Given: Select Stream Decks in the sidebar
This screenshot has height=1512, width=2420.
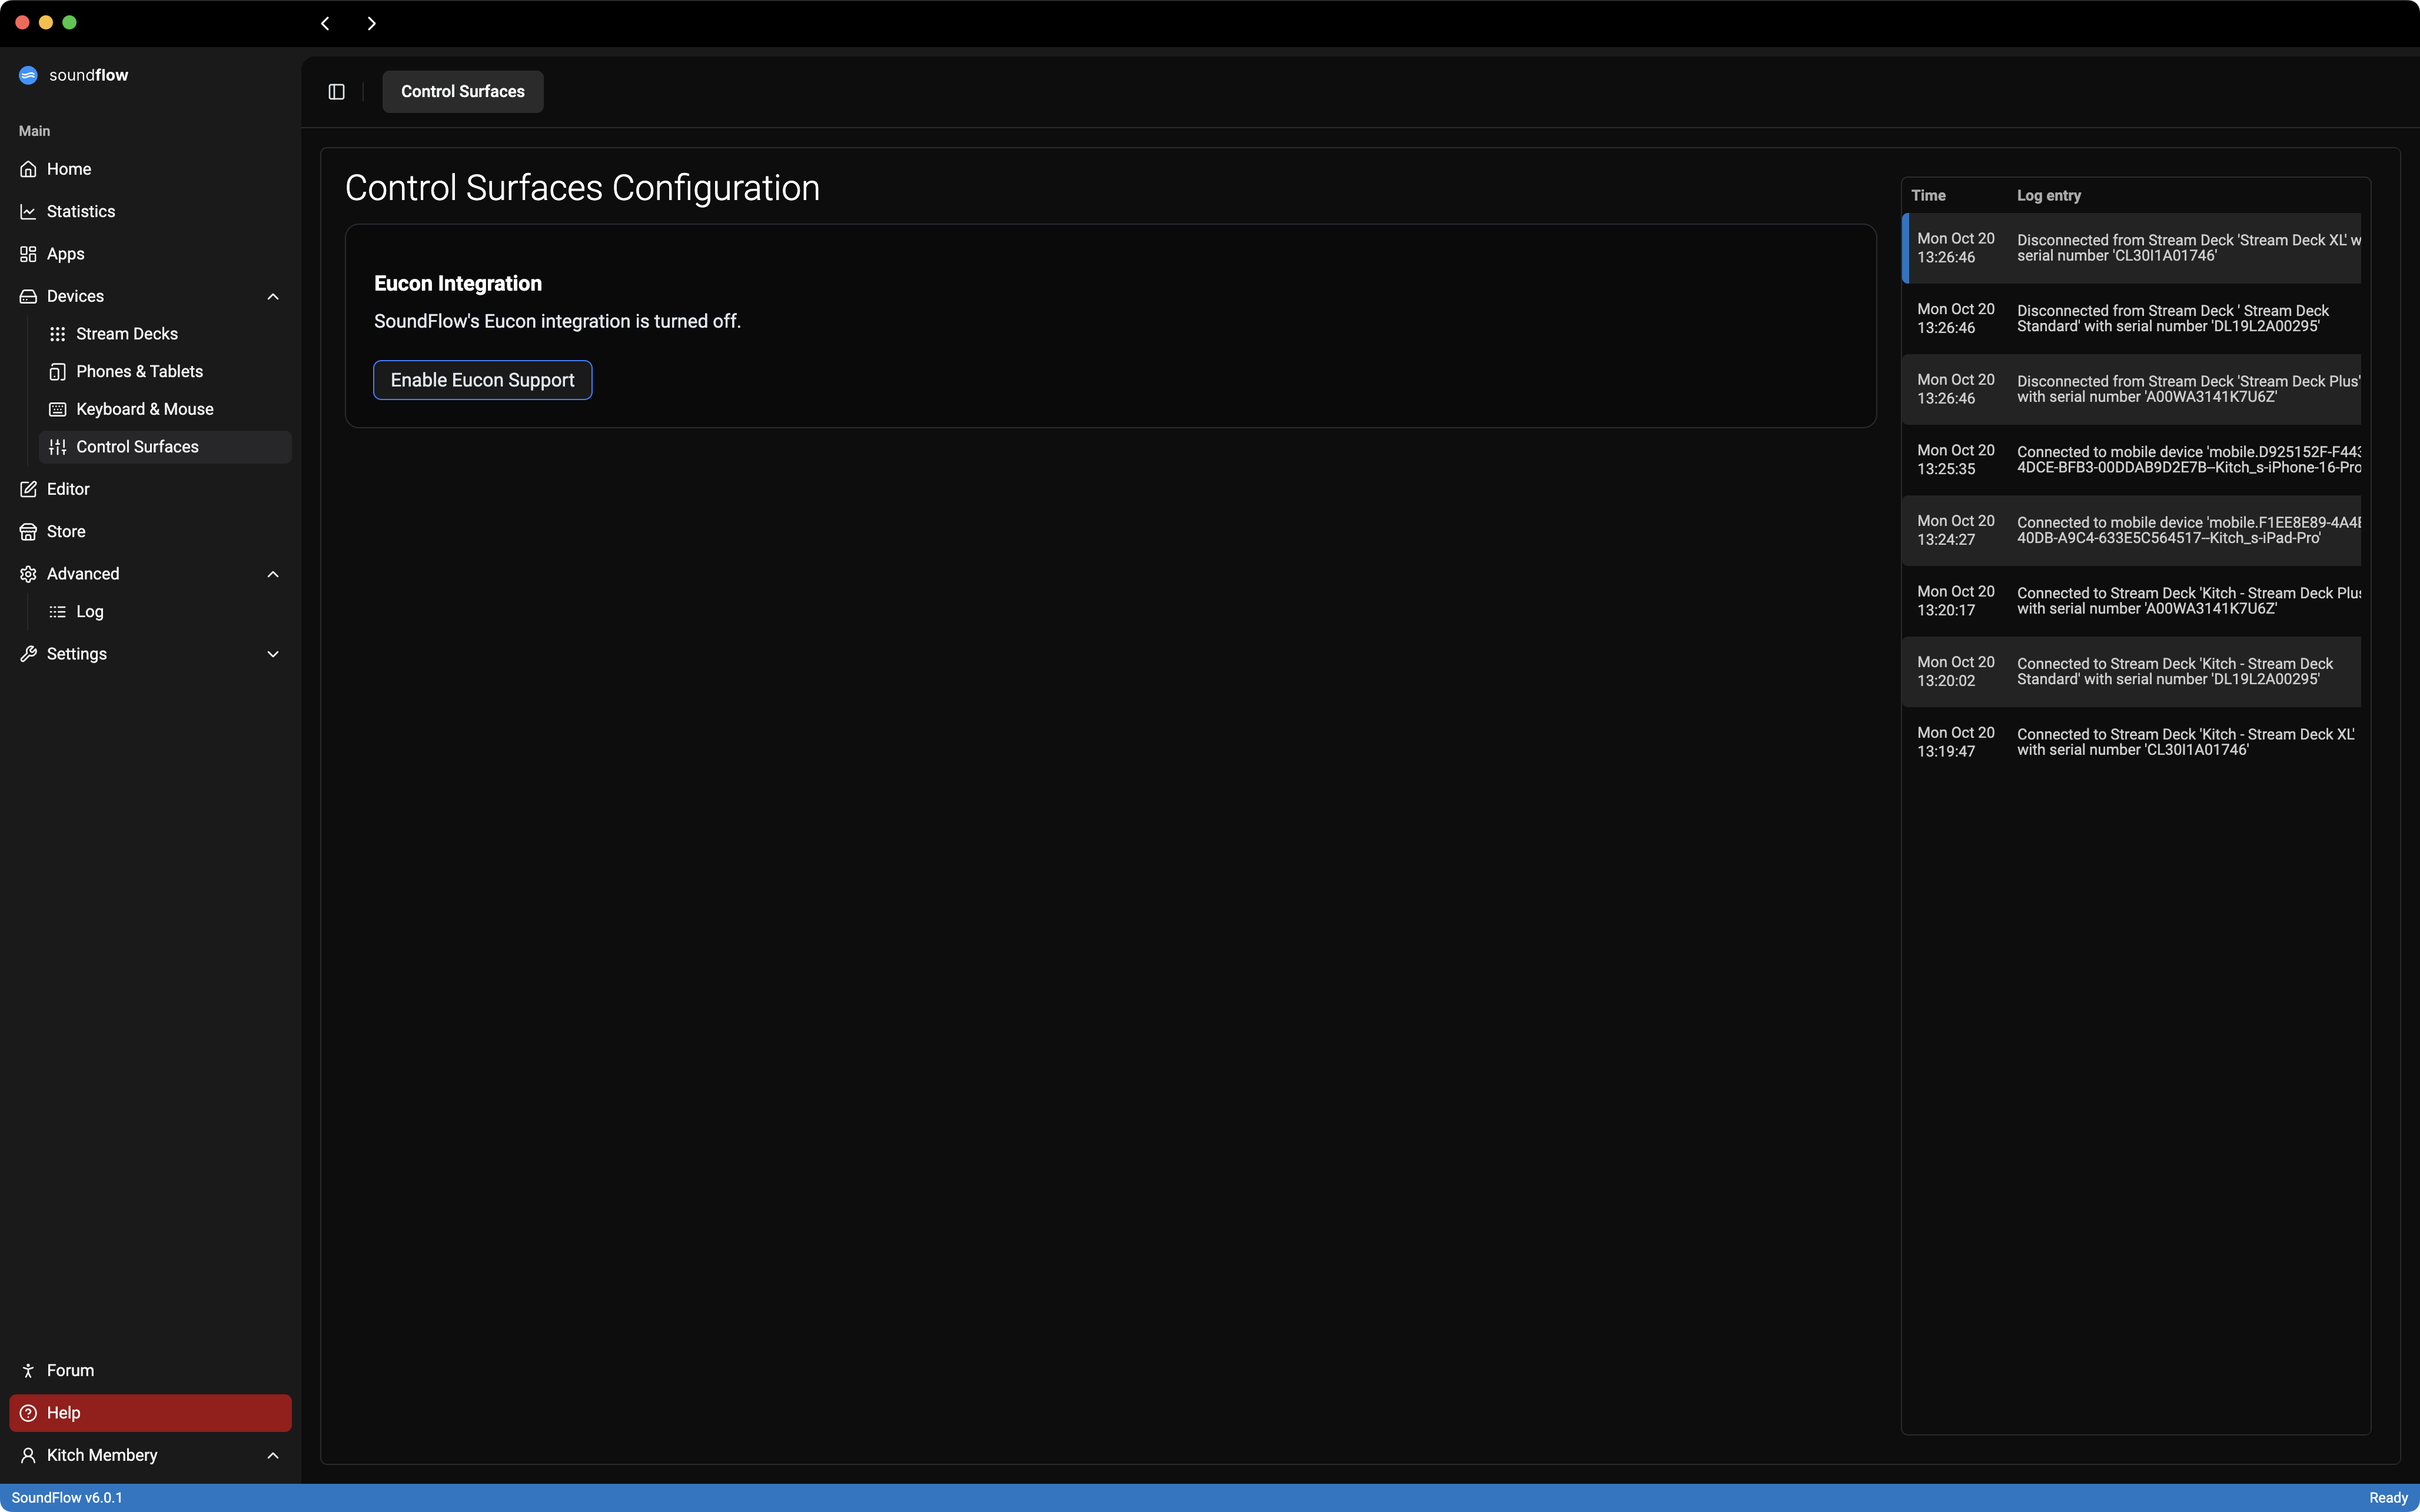Looking at the screenshot, I should (126, 334).
